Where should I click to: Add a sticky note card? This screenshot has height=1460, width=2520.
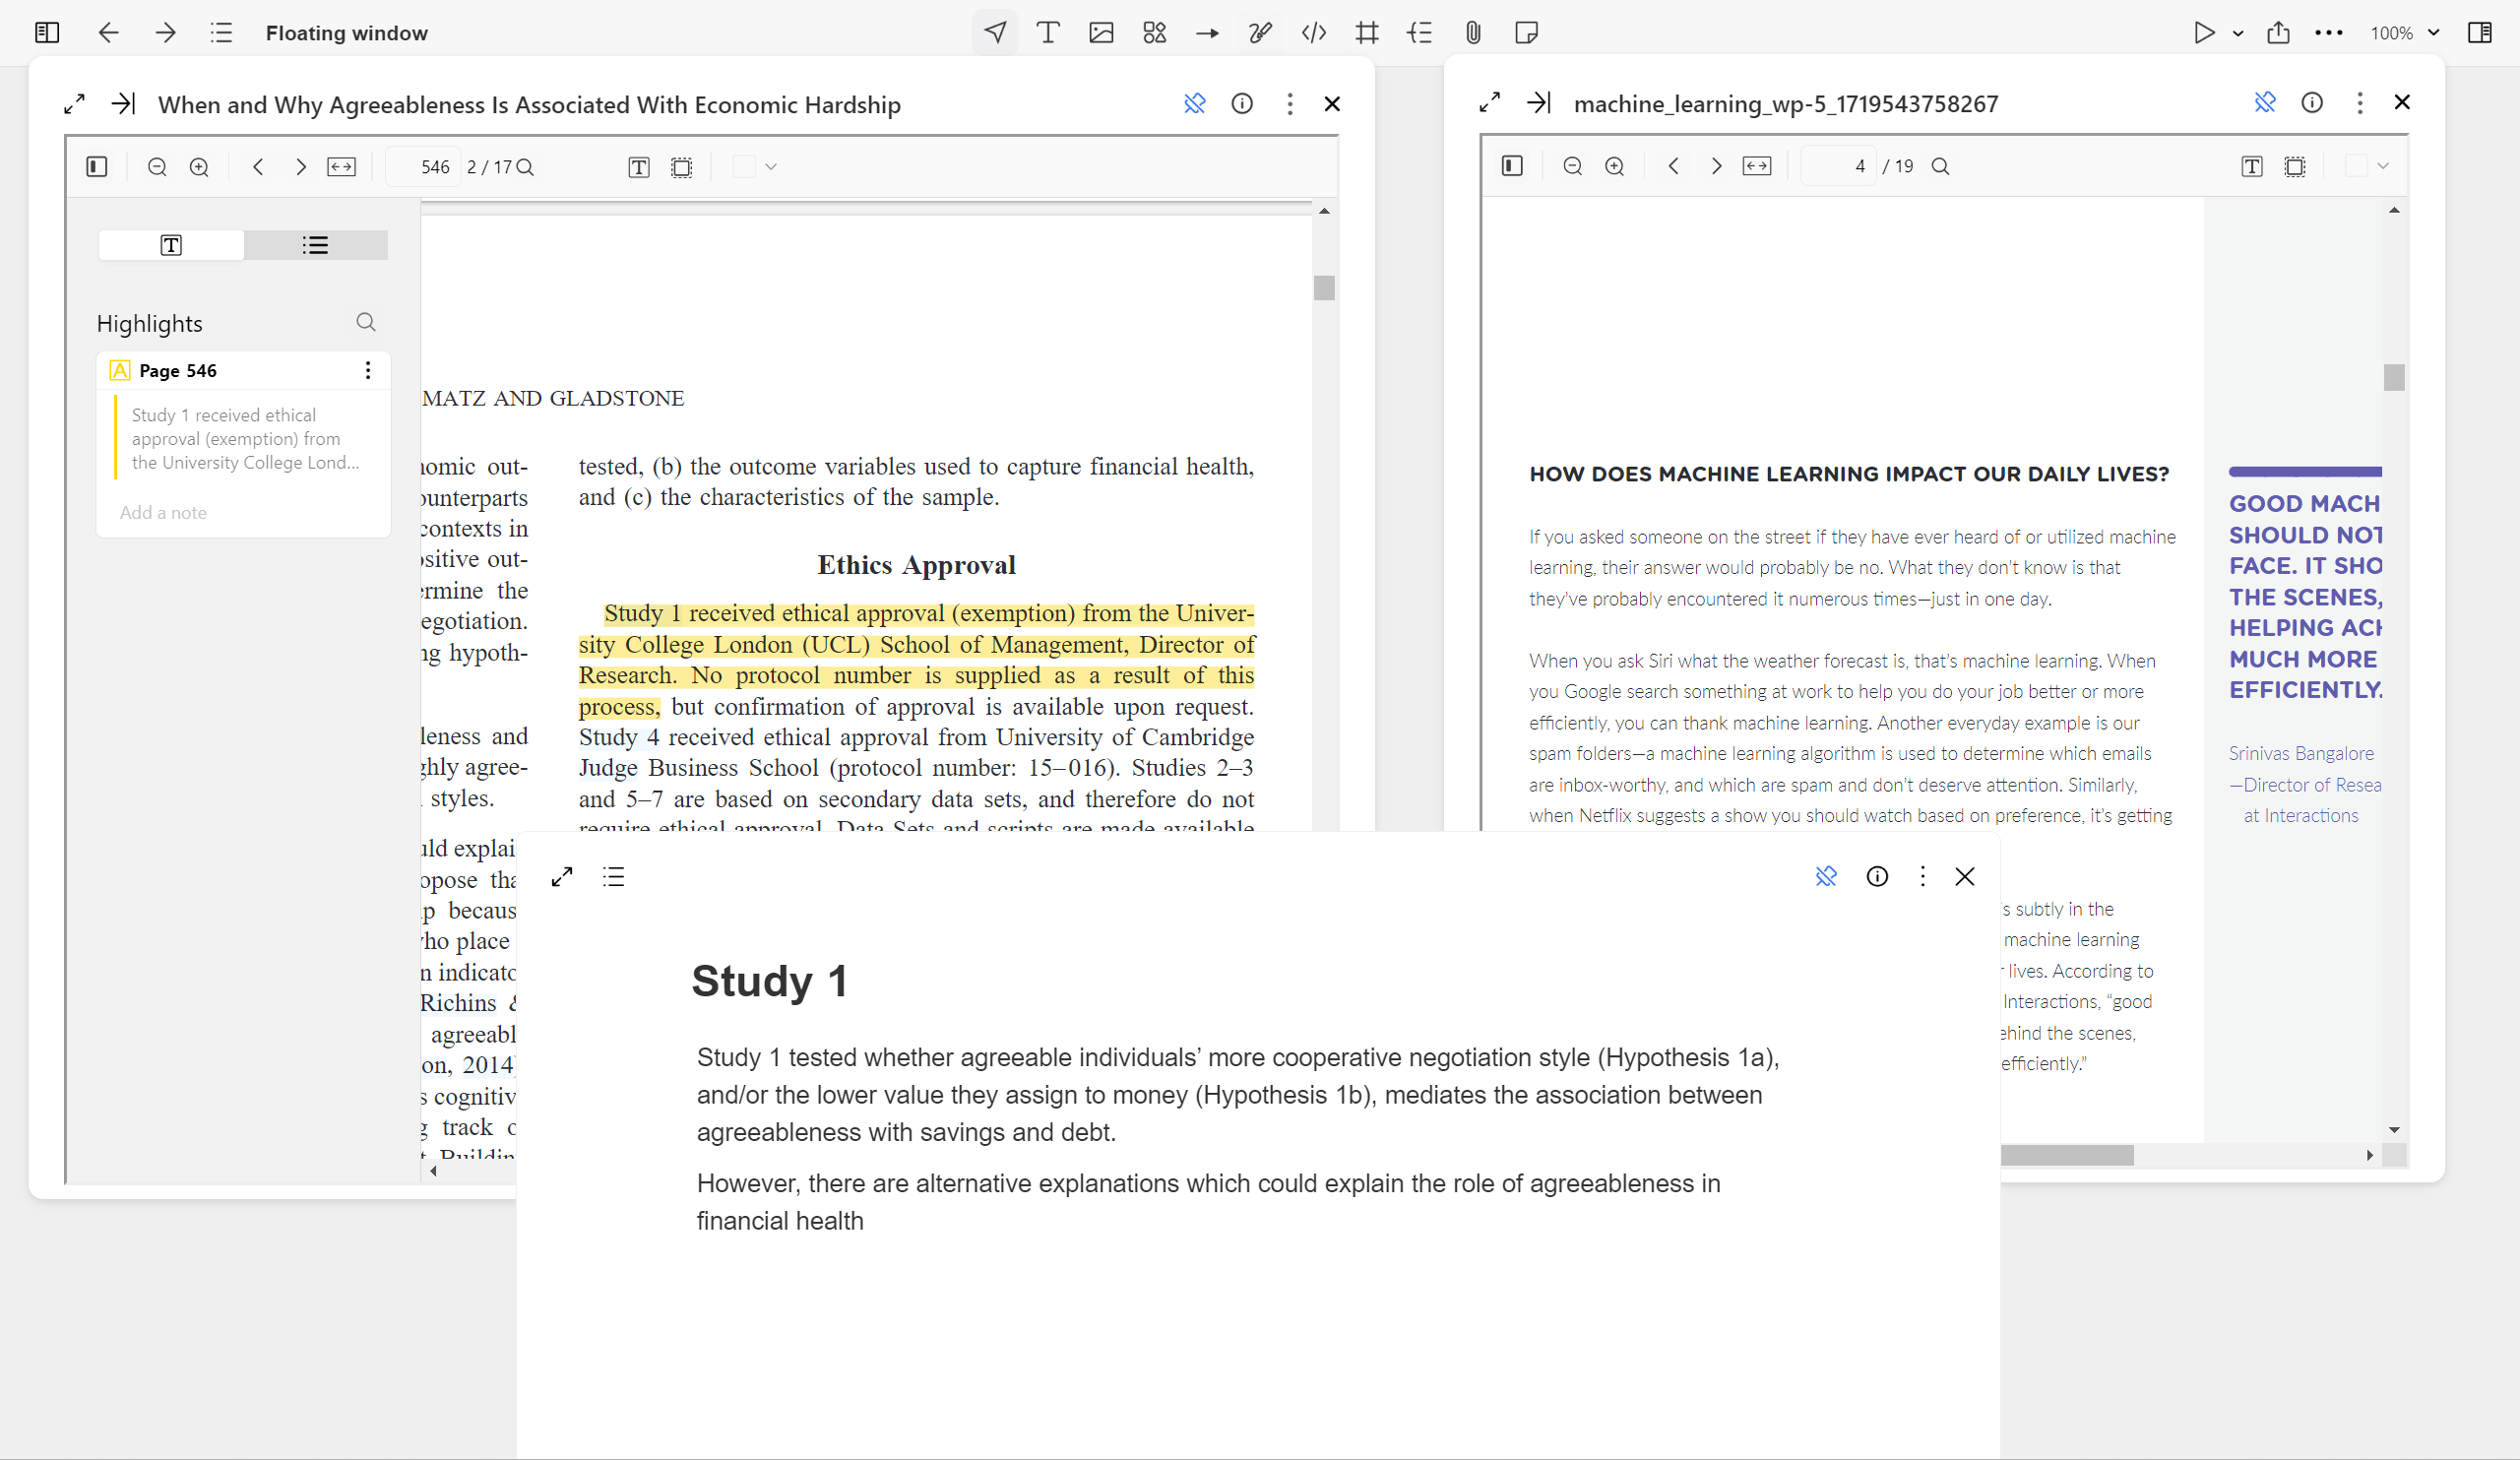point(1526,33)
